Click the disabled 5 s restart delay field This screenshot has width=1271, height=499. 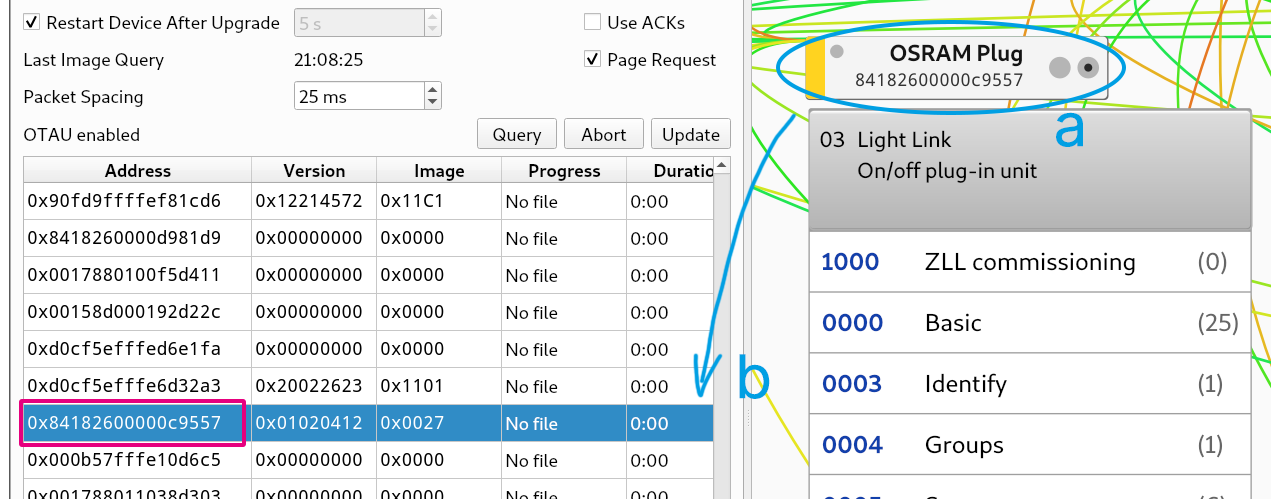(359, 22)
